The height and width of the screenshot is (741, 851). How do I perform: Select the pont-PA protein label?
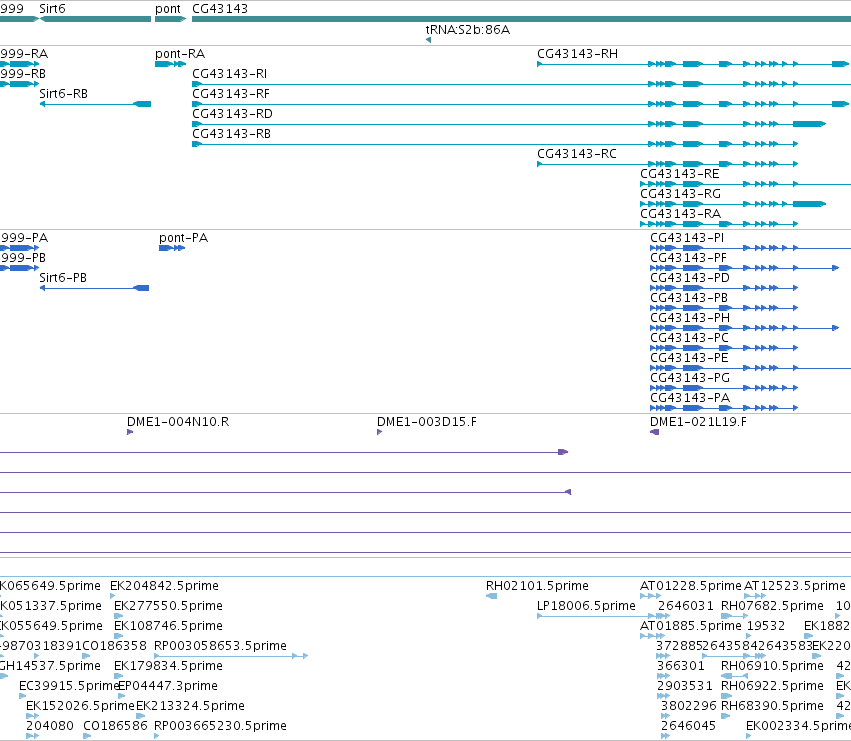click(183, 238)
